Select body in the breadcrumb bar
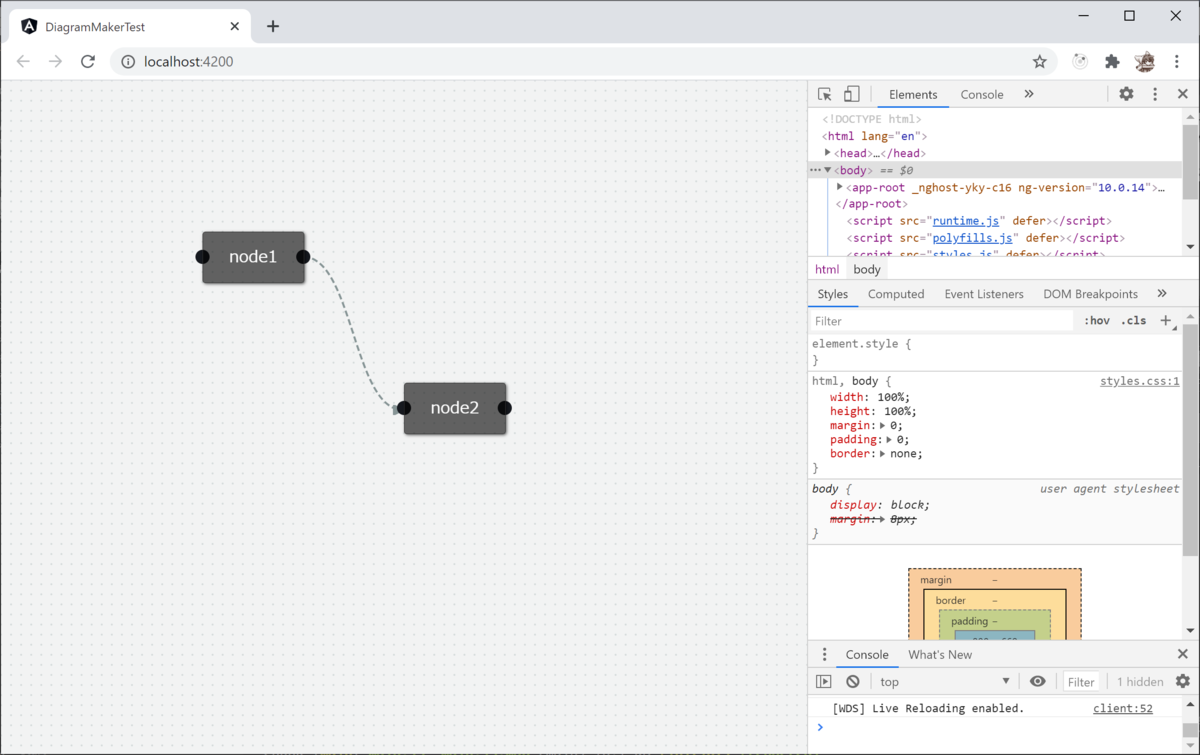 [867, 269]
